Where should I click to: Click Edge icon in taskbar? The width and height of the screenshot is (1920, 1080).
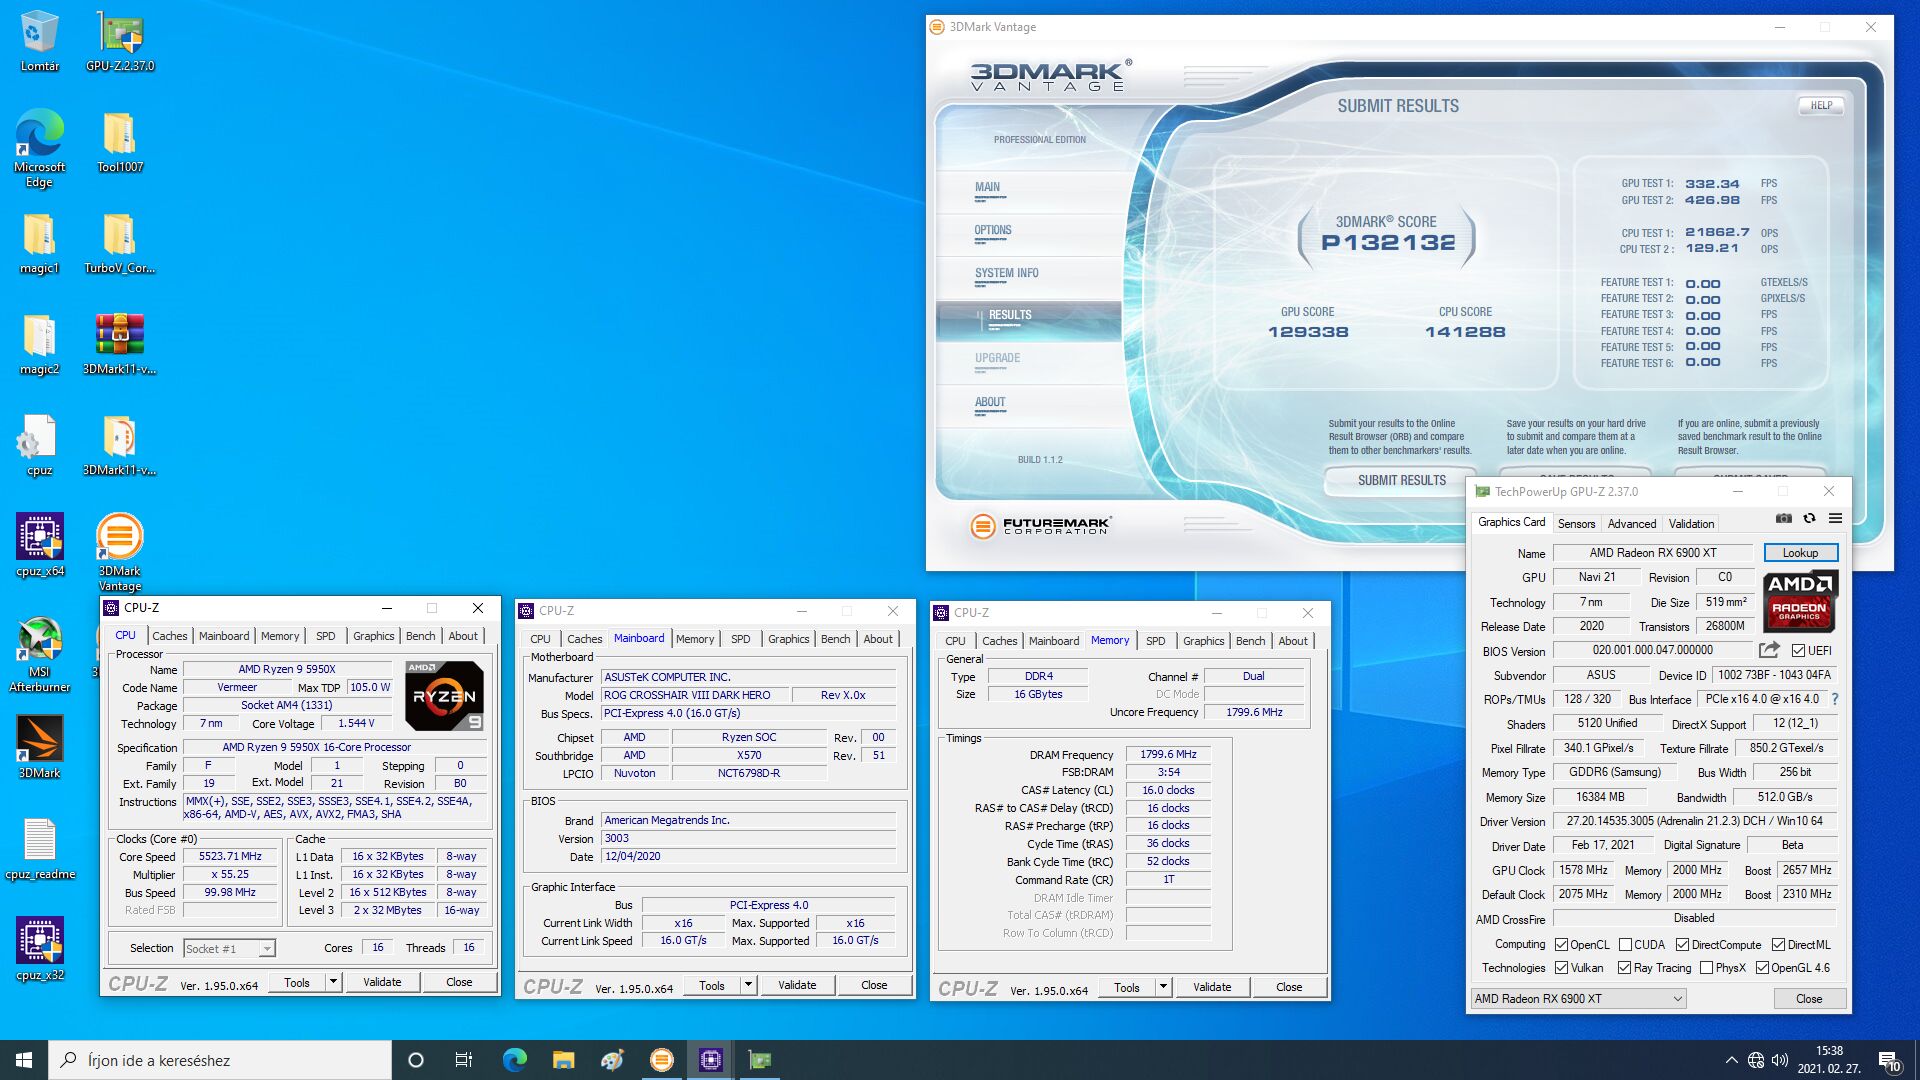click(514, 1060)
